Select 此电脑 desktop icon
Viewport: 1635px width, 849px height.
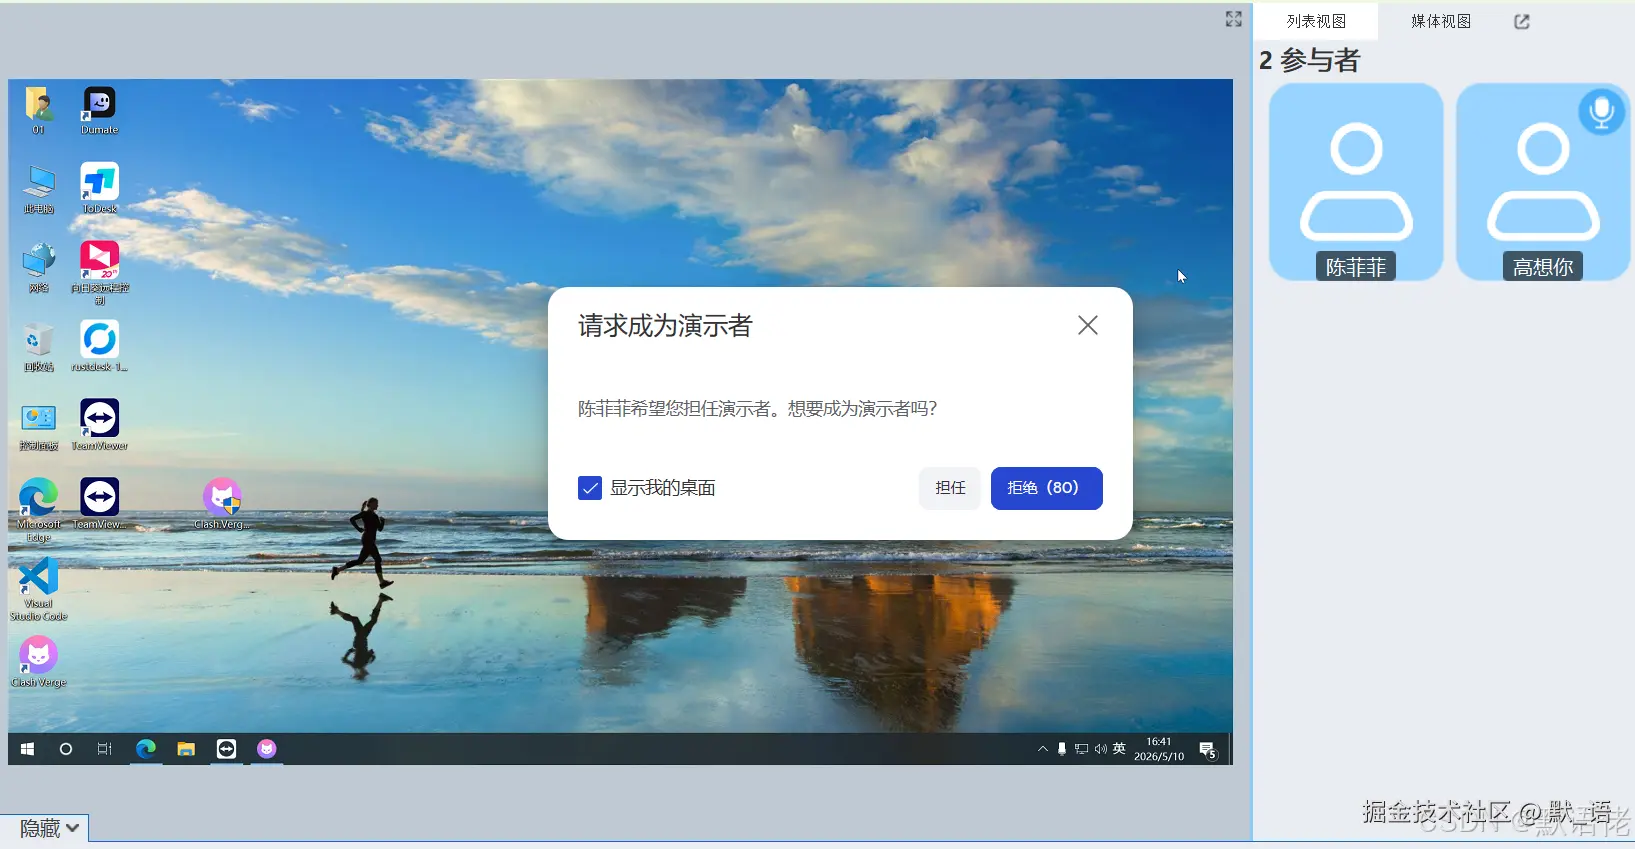click(x=38, y=189)
